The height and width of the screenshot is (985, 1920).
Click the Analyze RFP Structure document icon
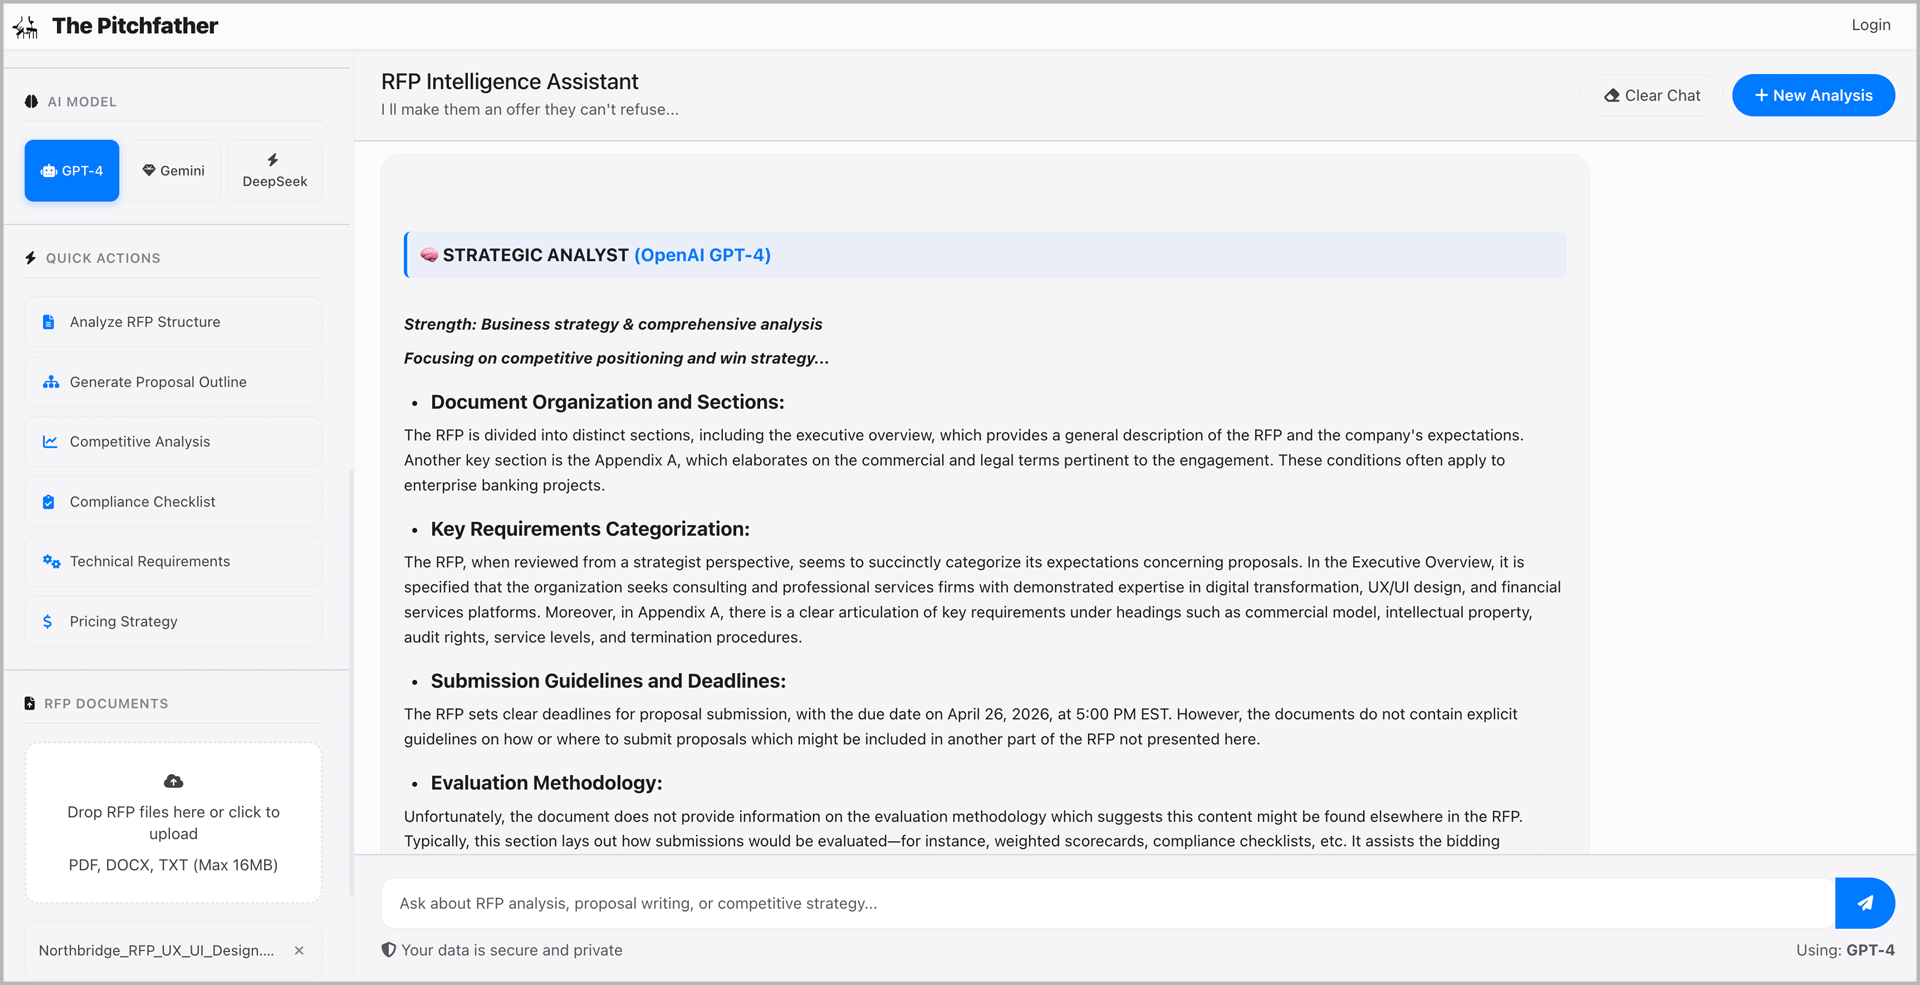click(49, 322)
